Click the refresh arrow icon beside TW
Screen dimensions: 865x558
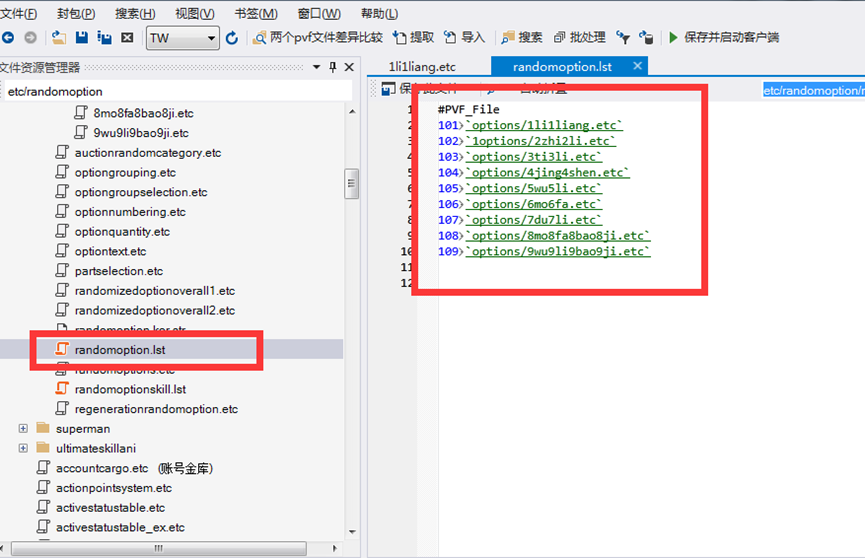232,38
